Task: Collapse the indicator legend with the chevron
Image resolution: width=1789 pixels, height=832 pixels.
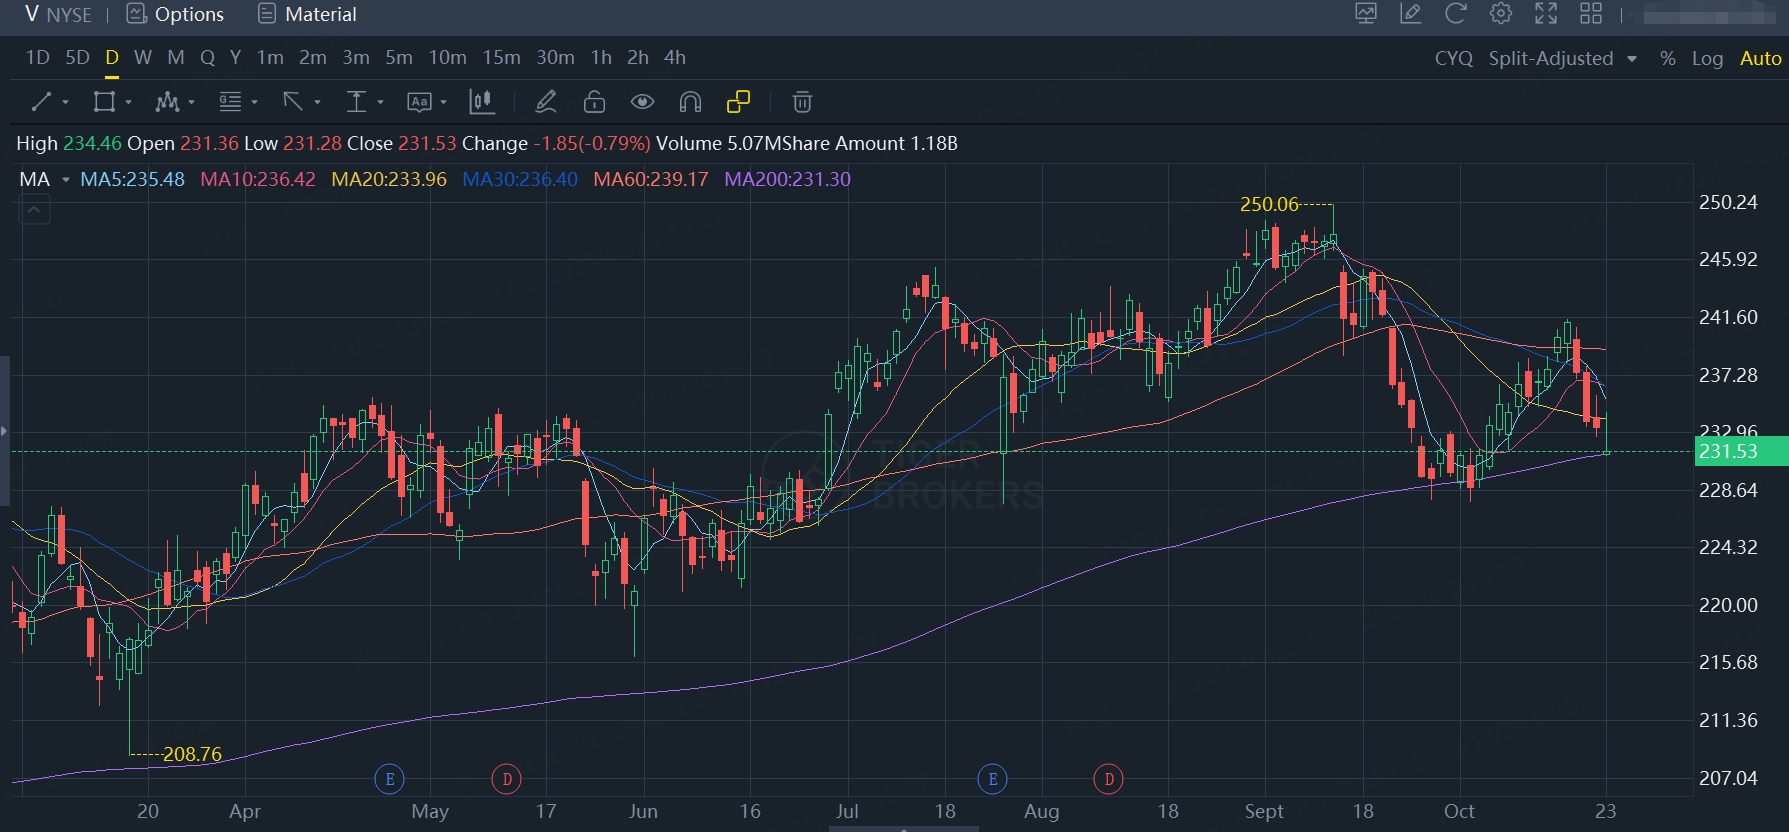Action: [34, 210]
